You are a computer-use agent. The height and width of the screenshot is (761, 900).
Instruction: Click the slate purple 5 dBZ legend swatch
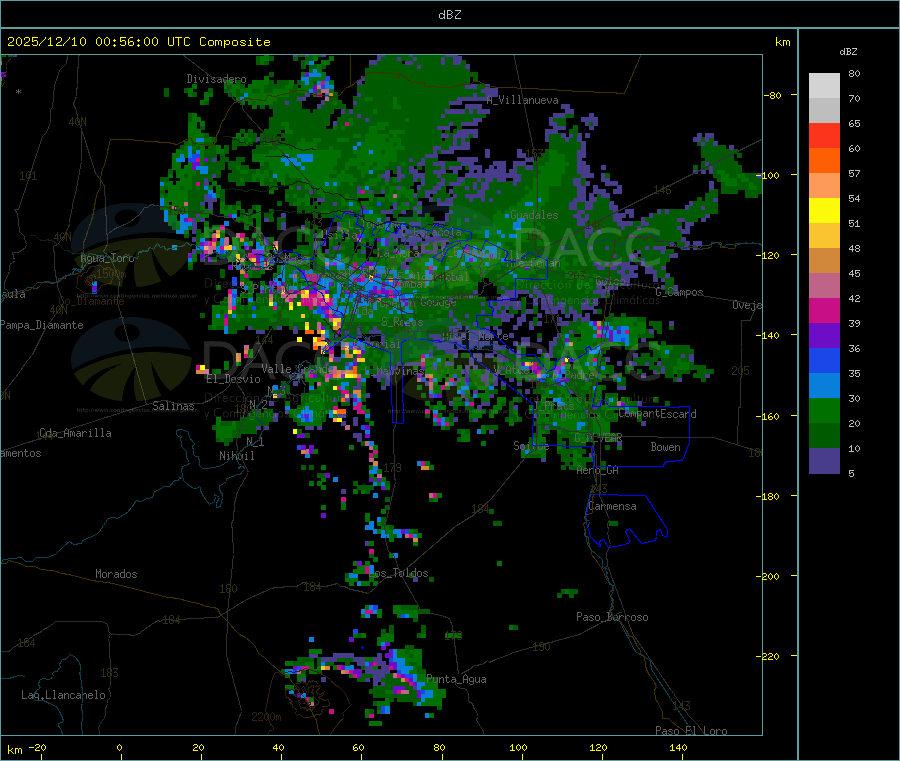(824, 461)
